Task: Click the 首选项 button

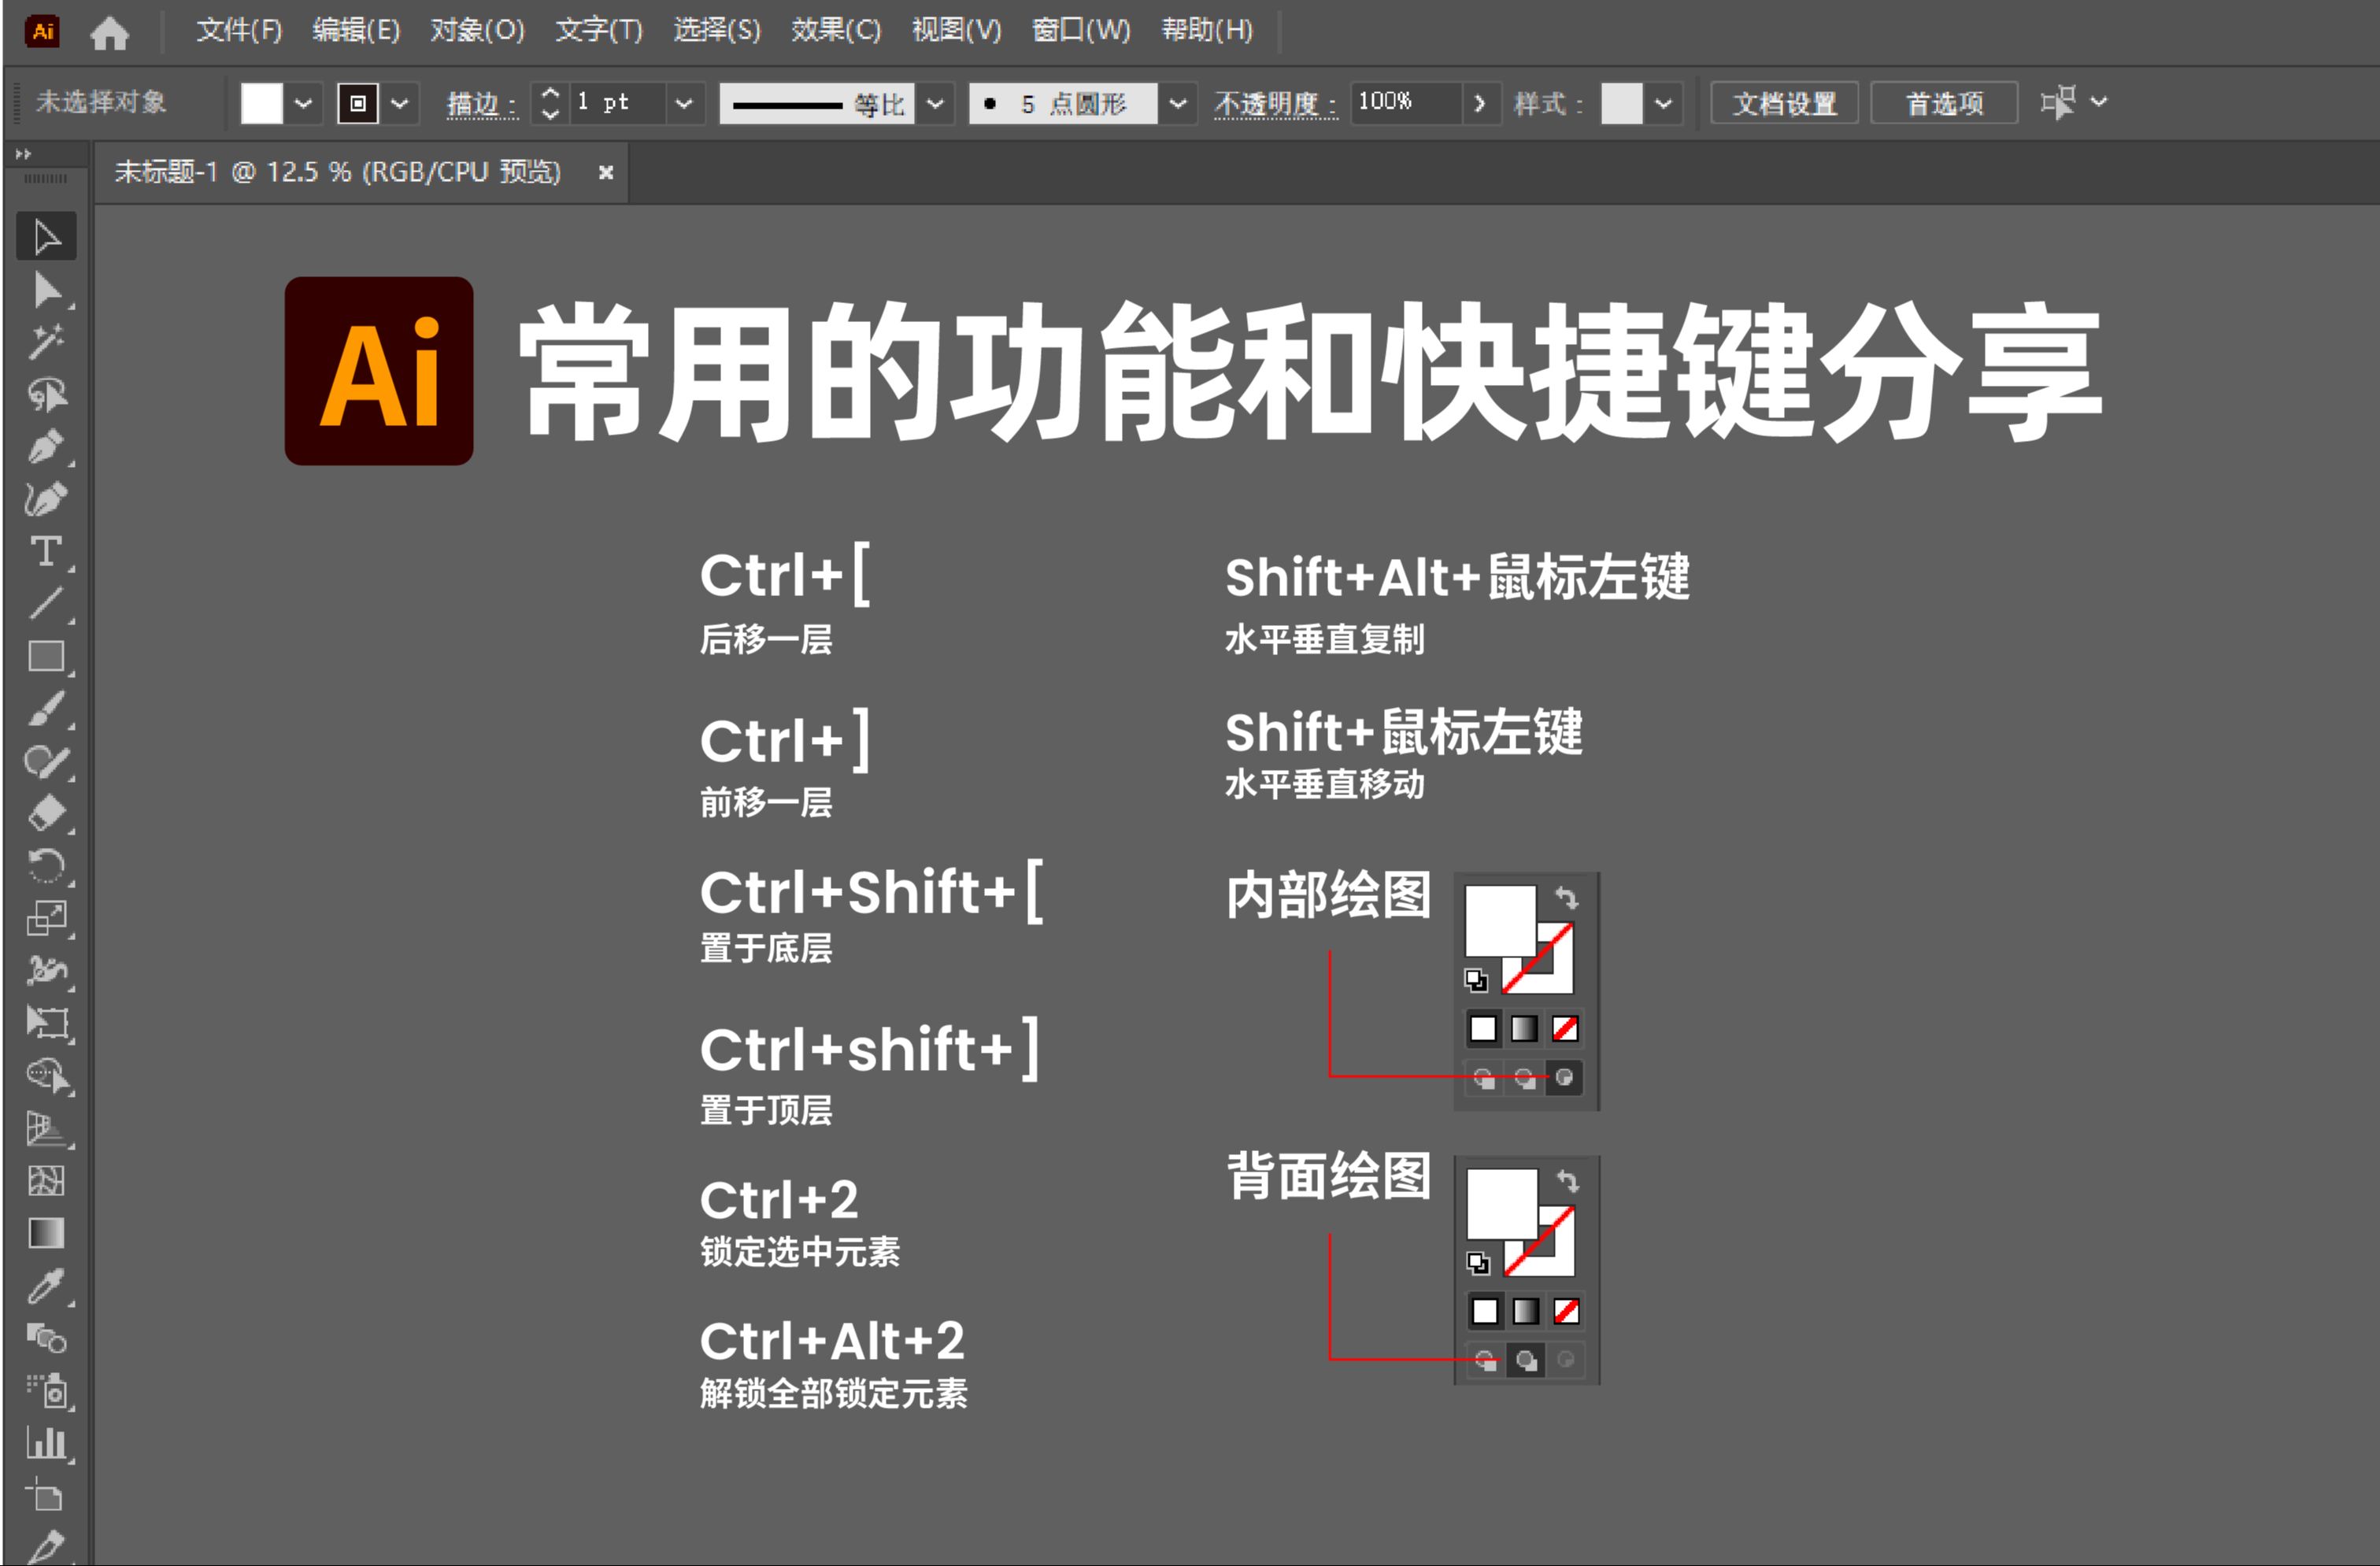Action: pyautogui.click(x=1943, y=103)
